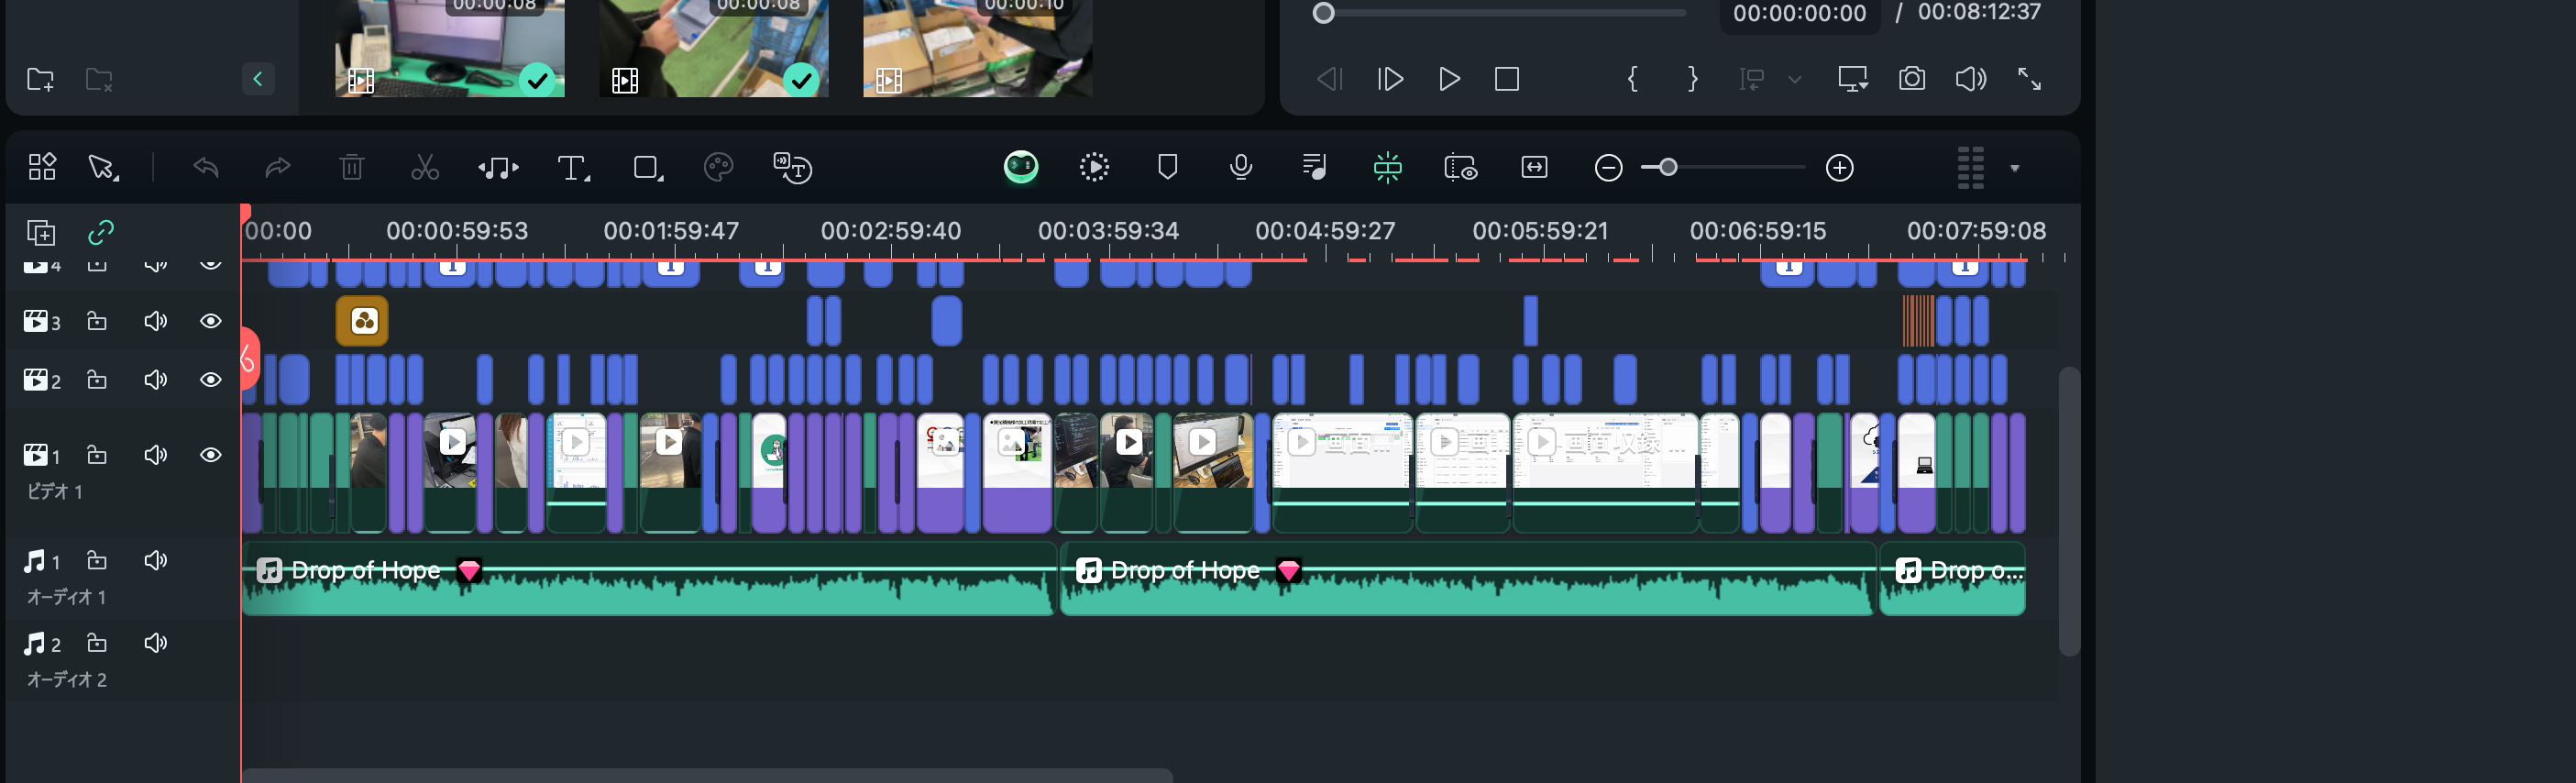Click the vertical timeline scrollbar
2576x783 pixels.
2069,511
